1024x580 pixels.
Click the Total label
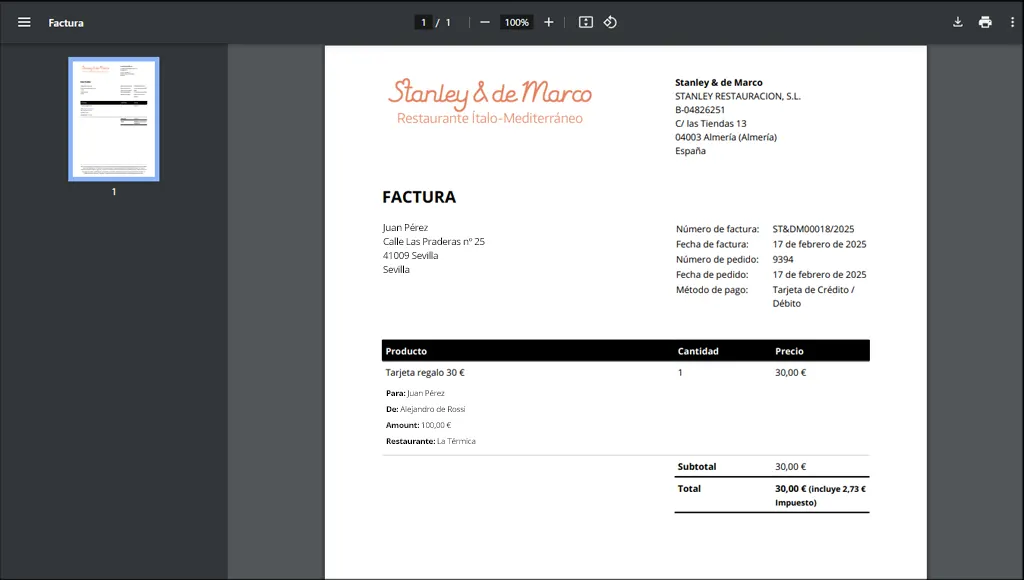pyautogui.click(x=689, y=489)
